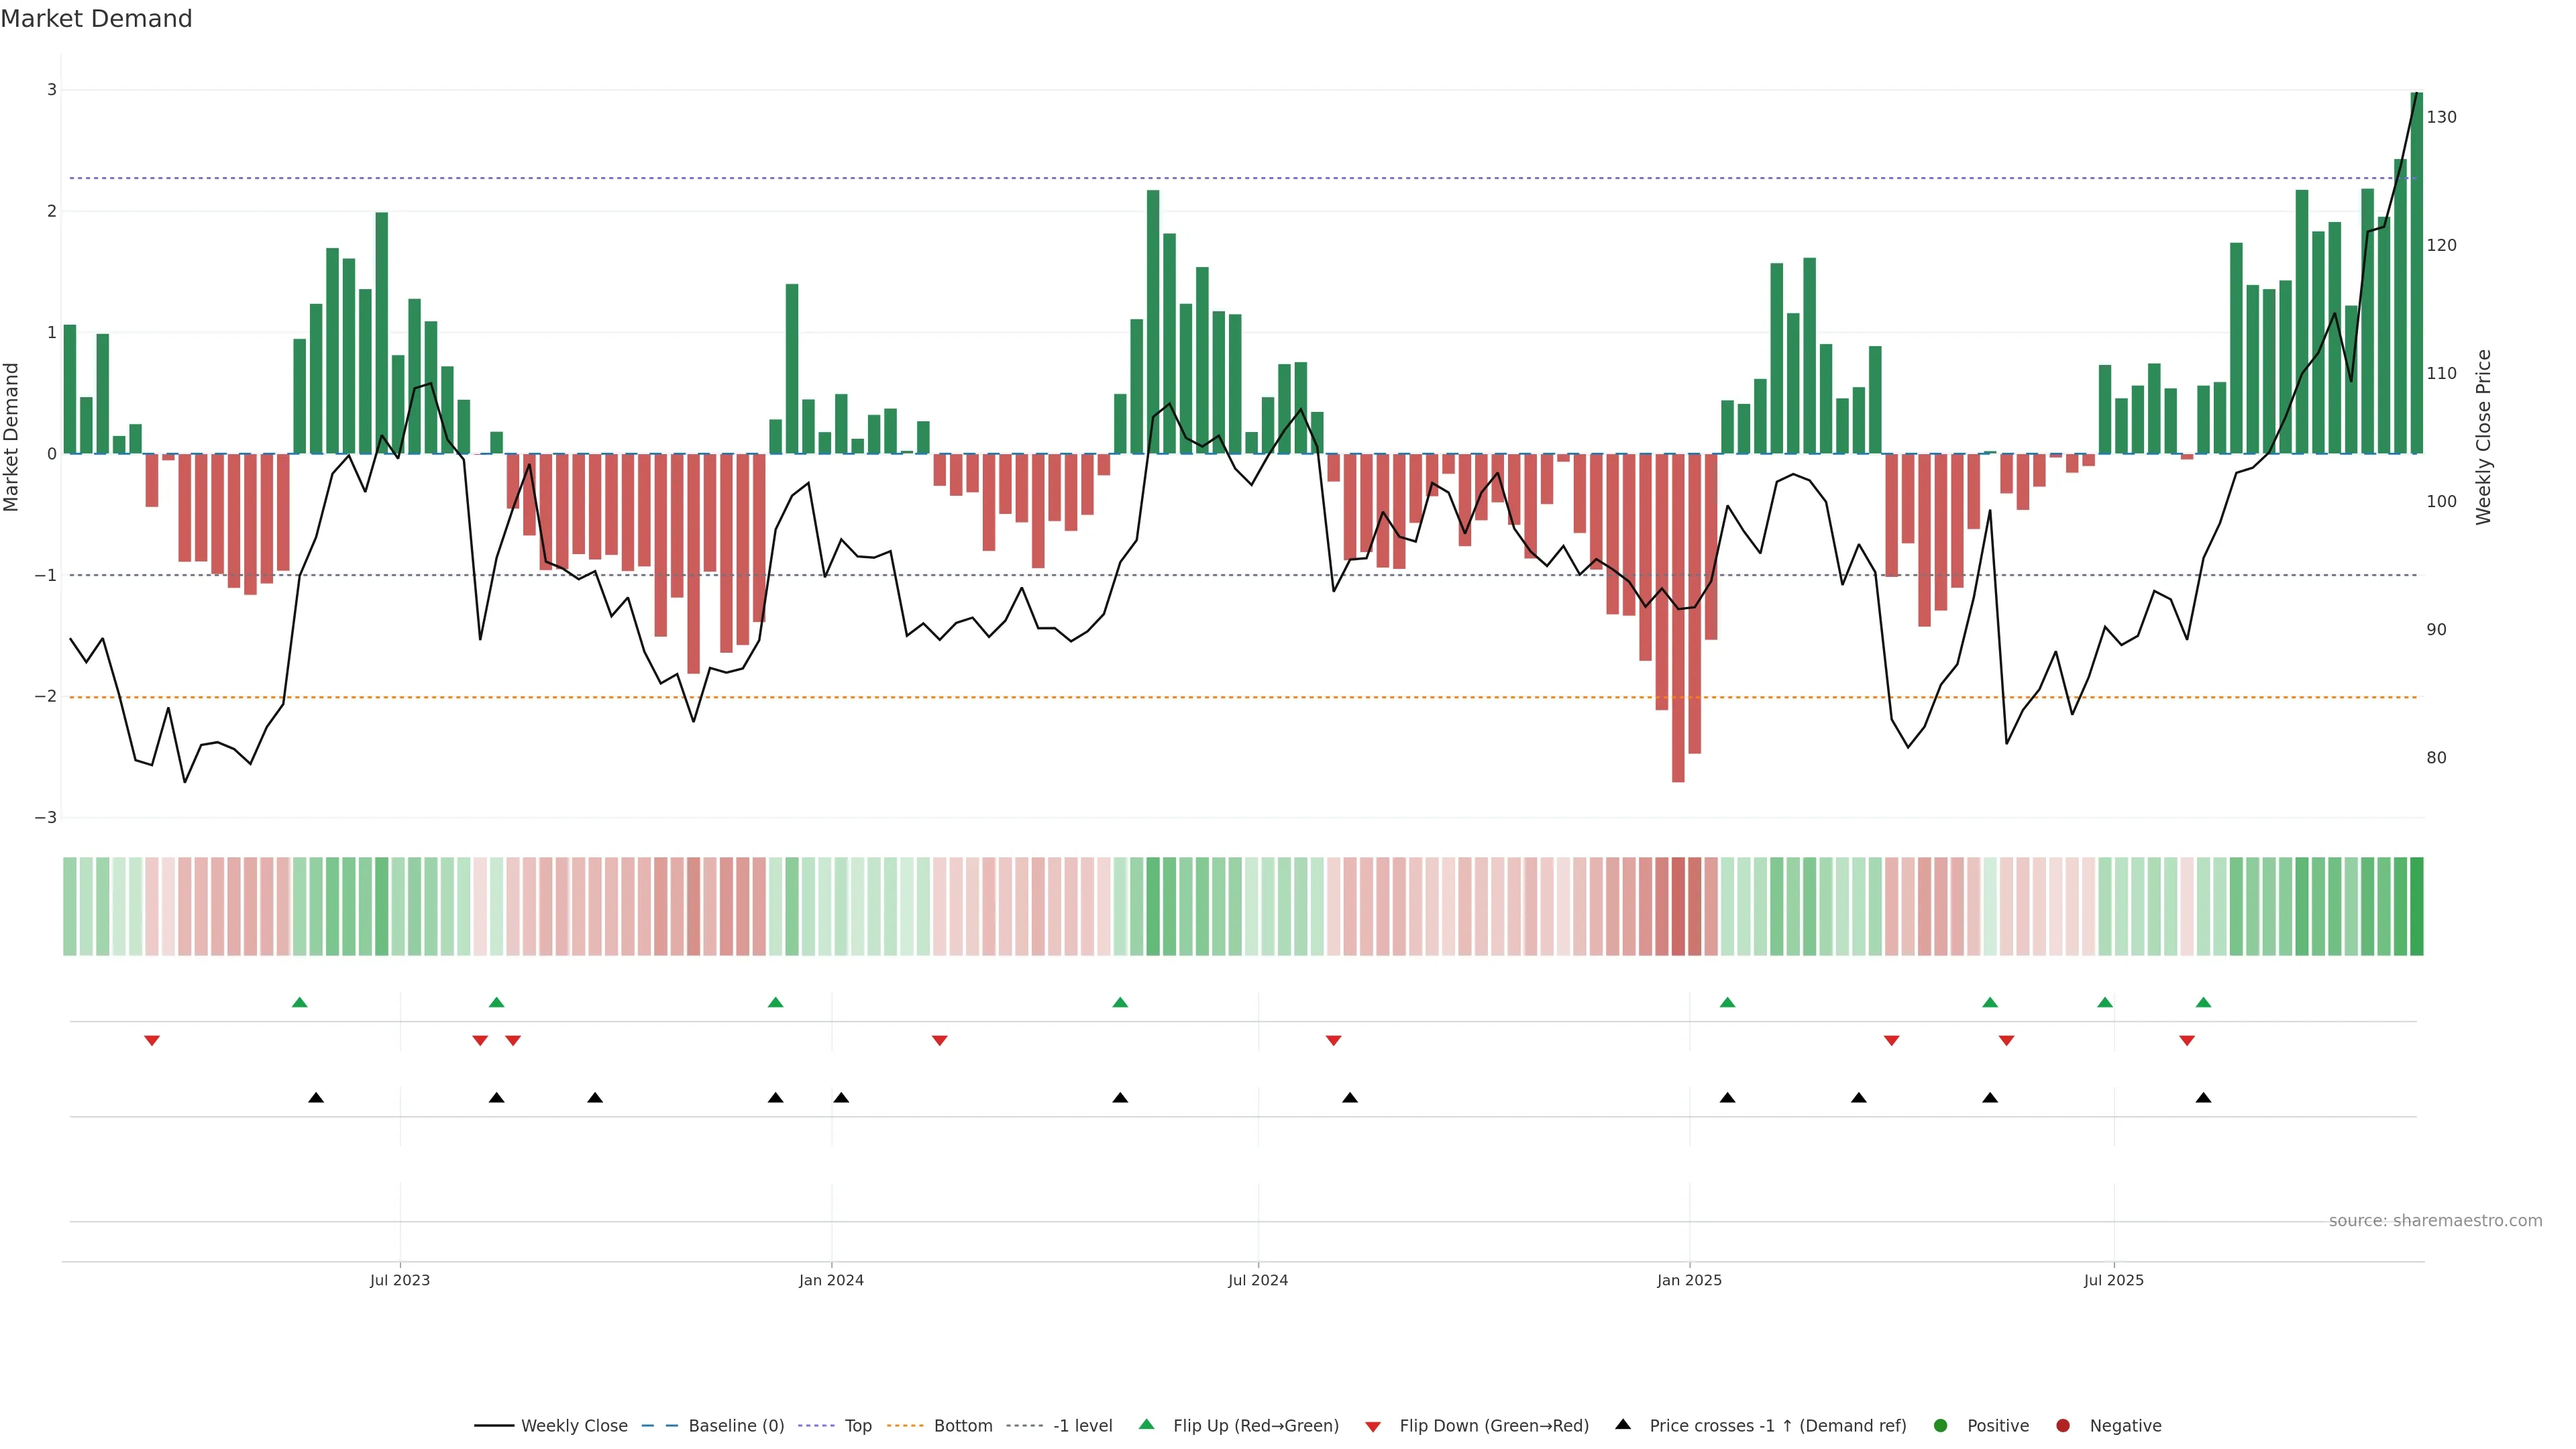Click the Flip Down red triangle legend icon
2576x1449 pixels.
1373,1426
